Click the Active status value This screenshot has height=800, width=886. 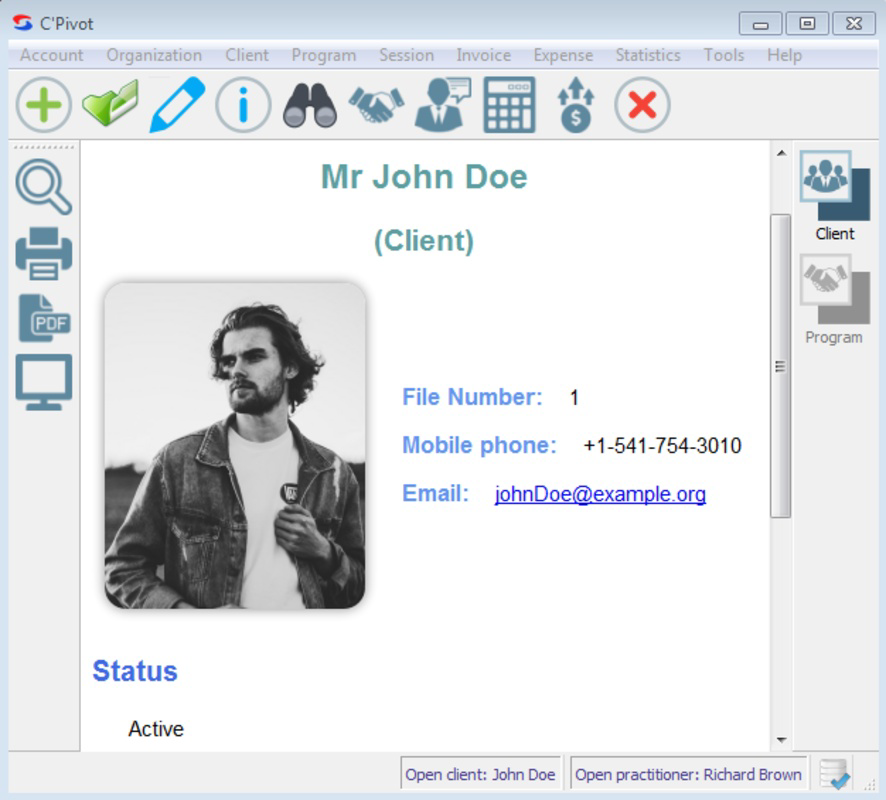pos(156,729)
